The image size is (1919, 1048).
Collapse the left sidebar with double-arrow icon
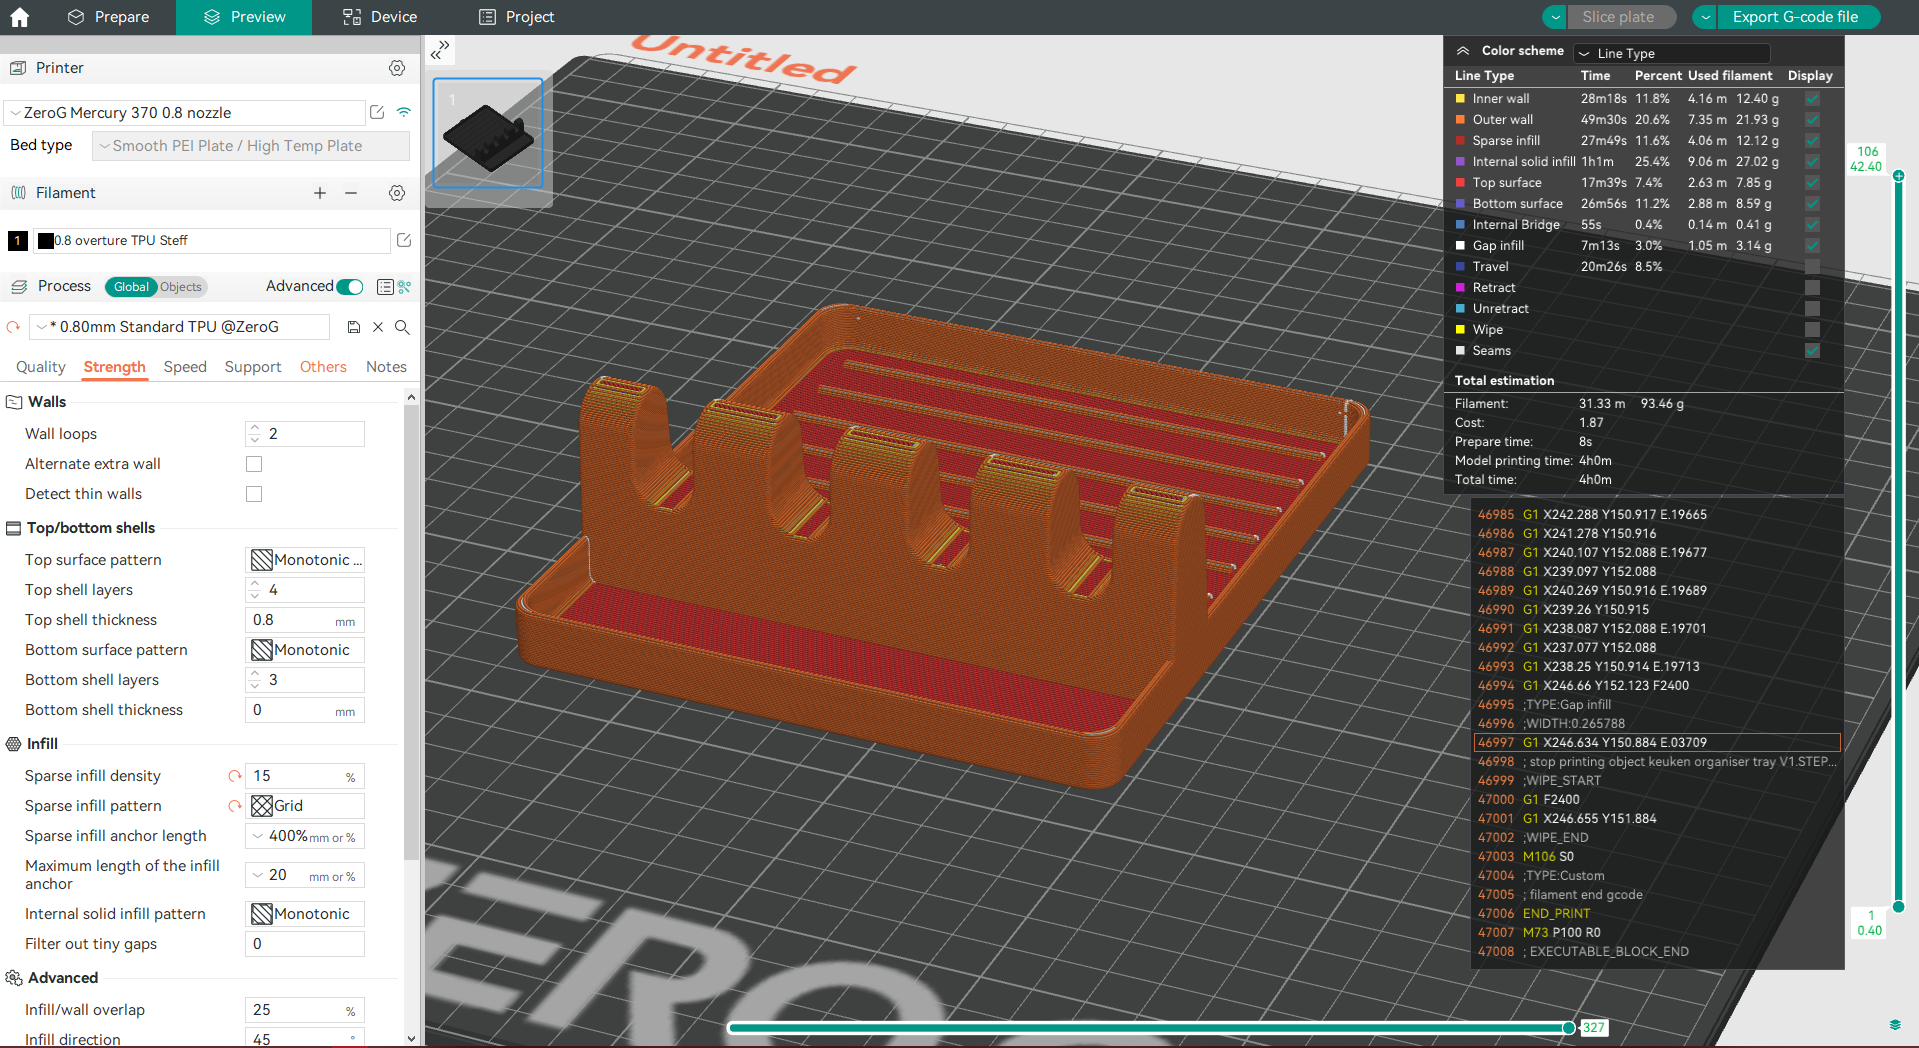pos(440,50)
